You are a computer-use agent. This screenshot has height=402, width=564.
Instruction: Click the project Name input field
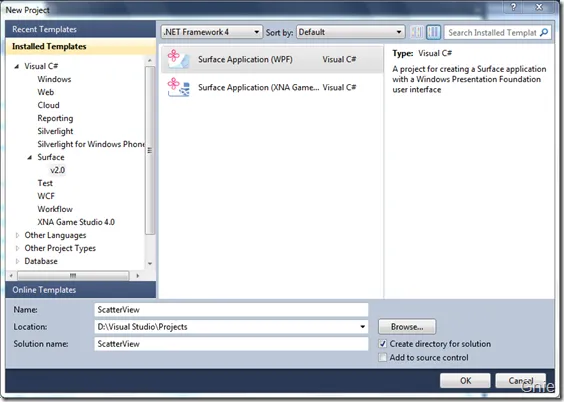(x=231, y=310)
